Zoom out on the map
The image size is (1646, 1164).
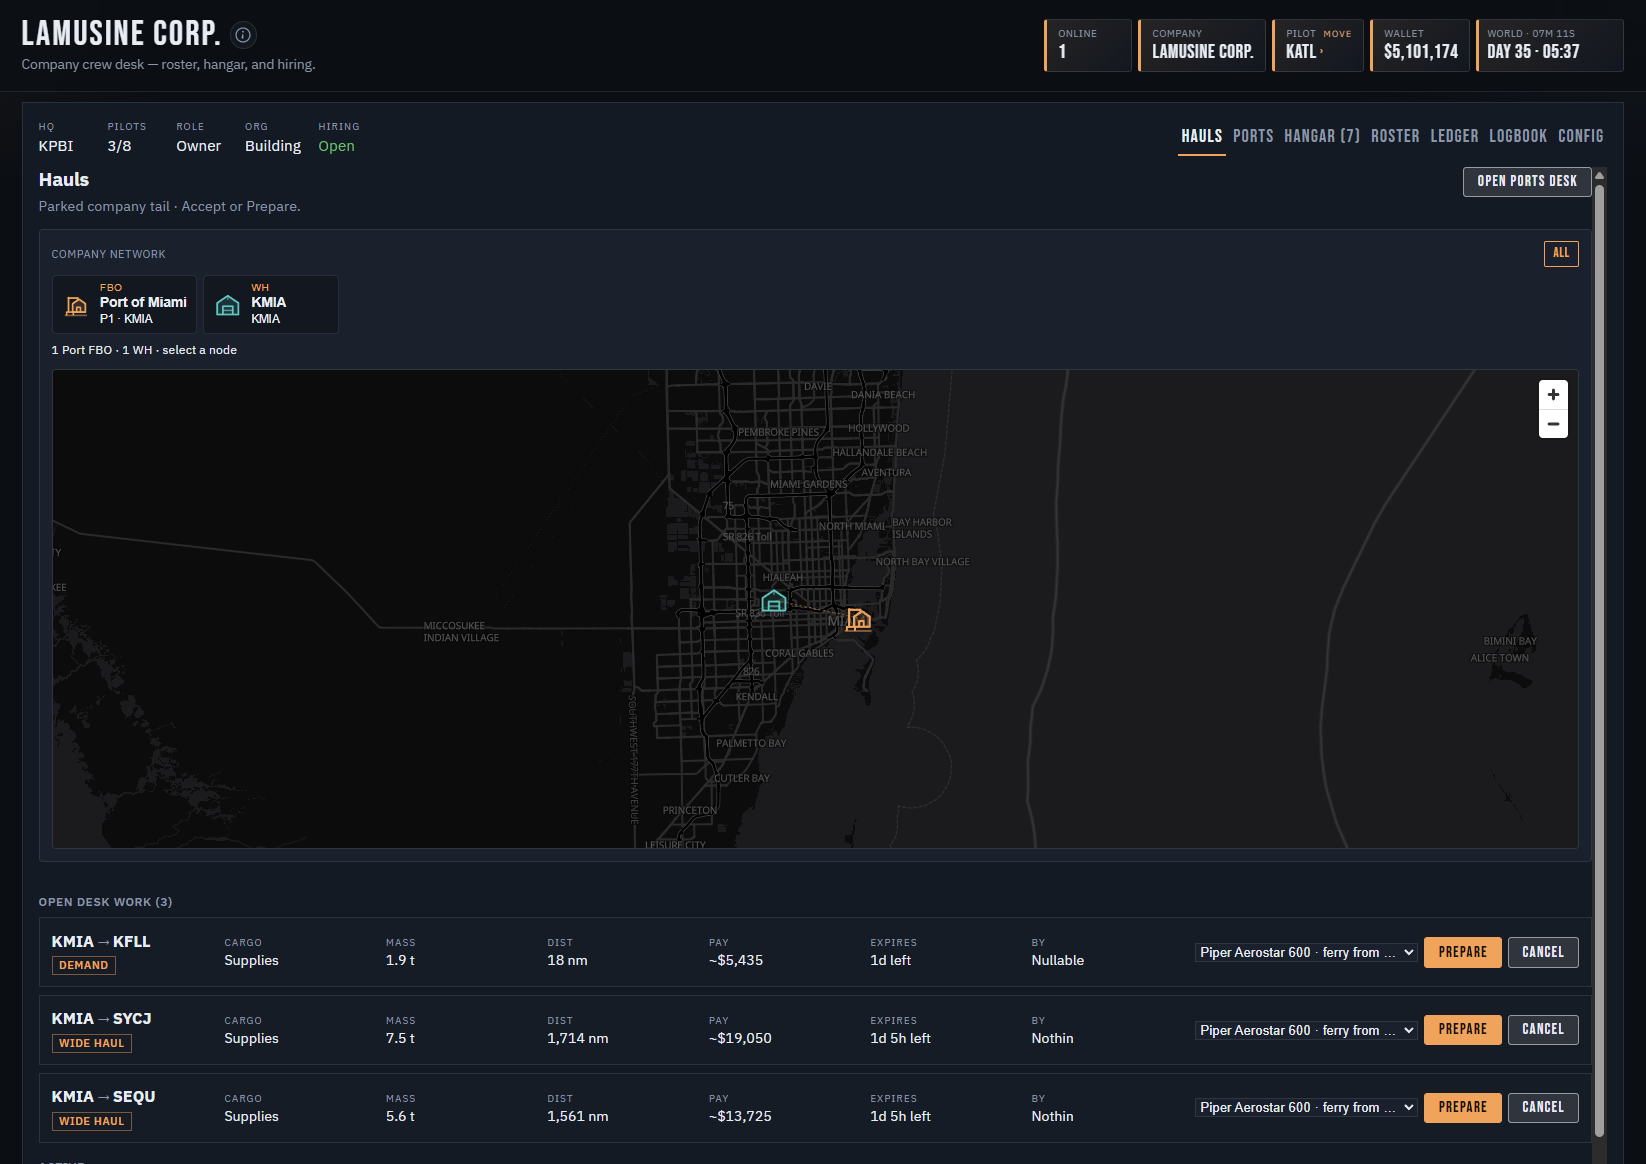(x=1553, y=424)
